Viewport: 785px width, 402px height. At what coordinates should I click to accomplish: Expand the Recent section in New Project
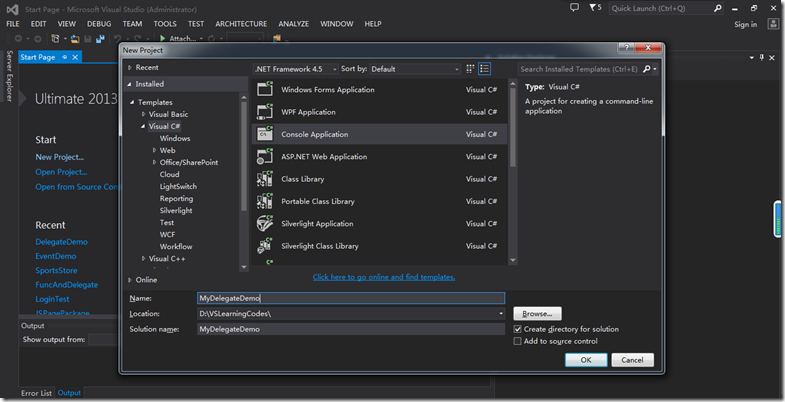tap(130, 68)
